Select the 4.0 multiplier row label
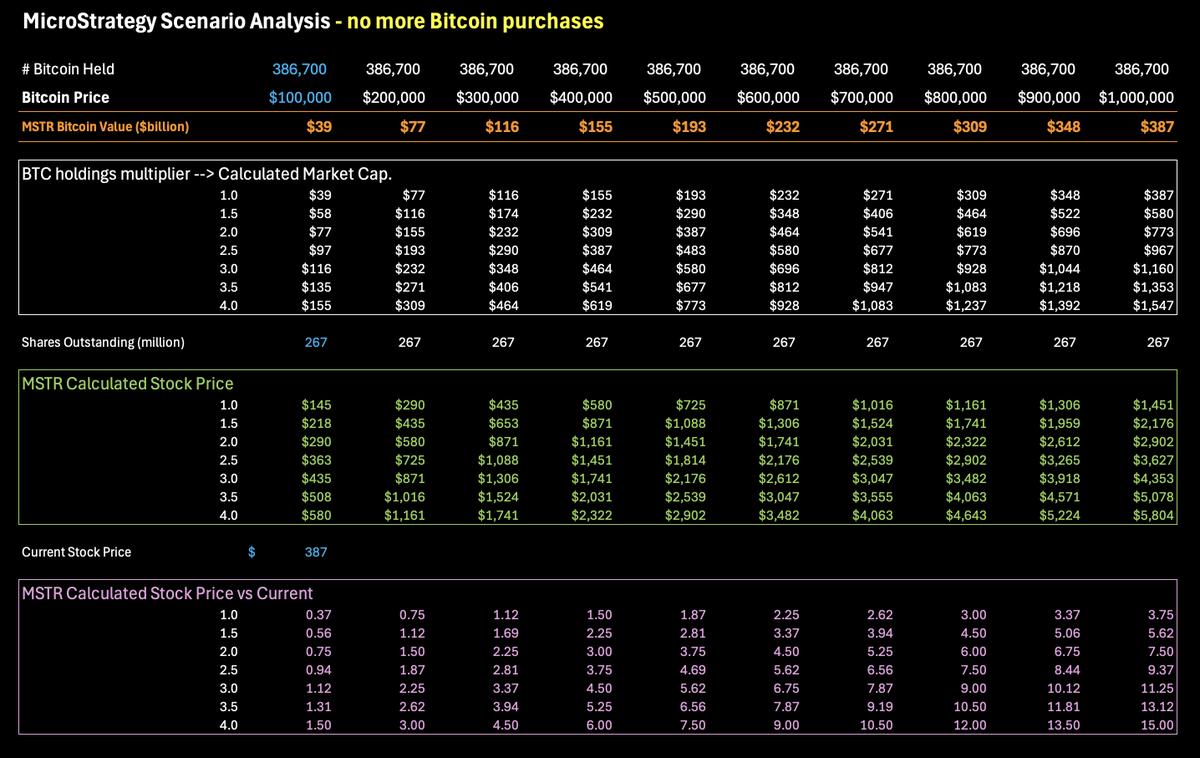 pyautogui.click(x=229, y=305)
